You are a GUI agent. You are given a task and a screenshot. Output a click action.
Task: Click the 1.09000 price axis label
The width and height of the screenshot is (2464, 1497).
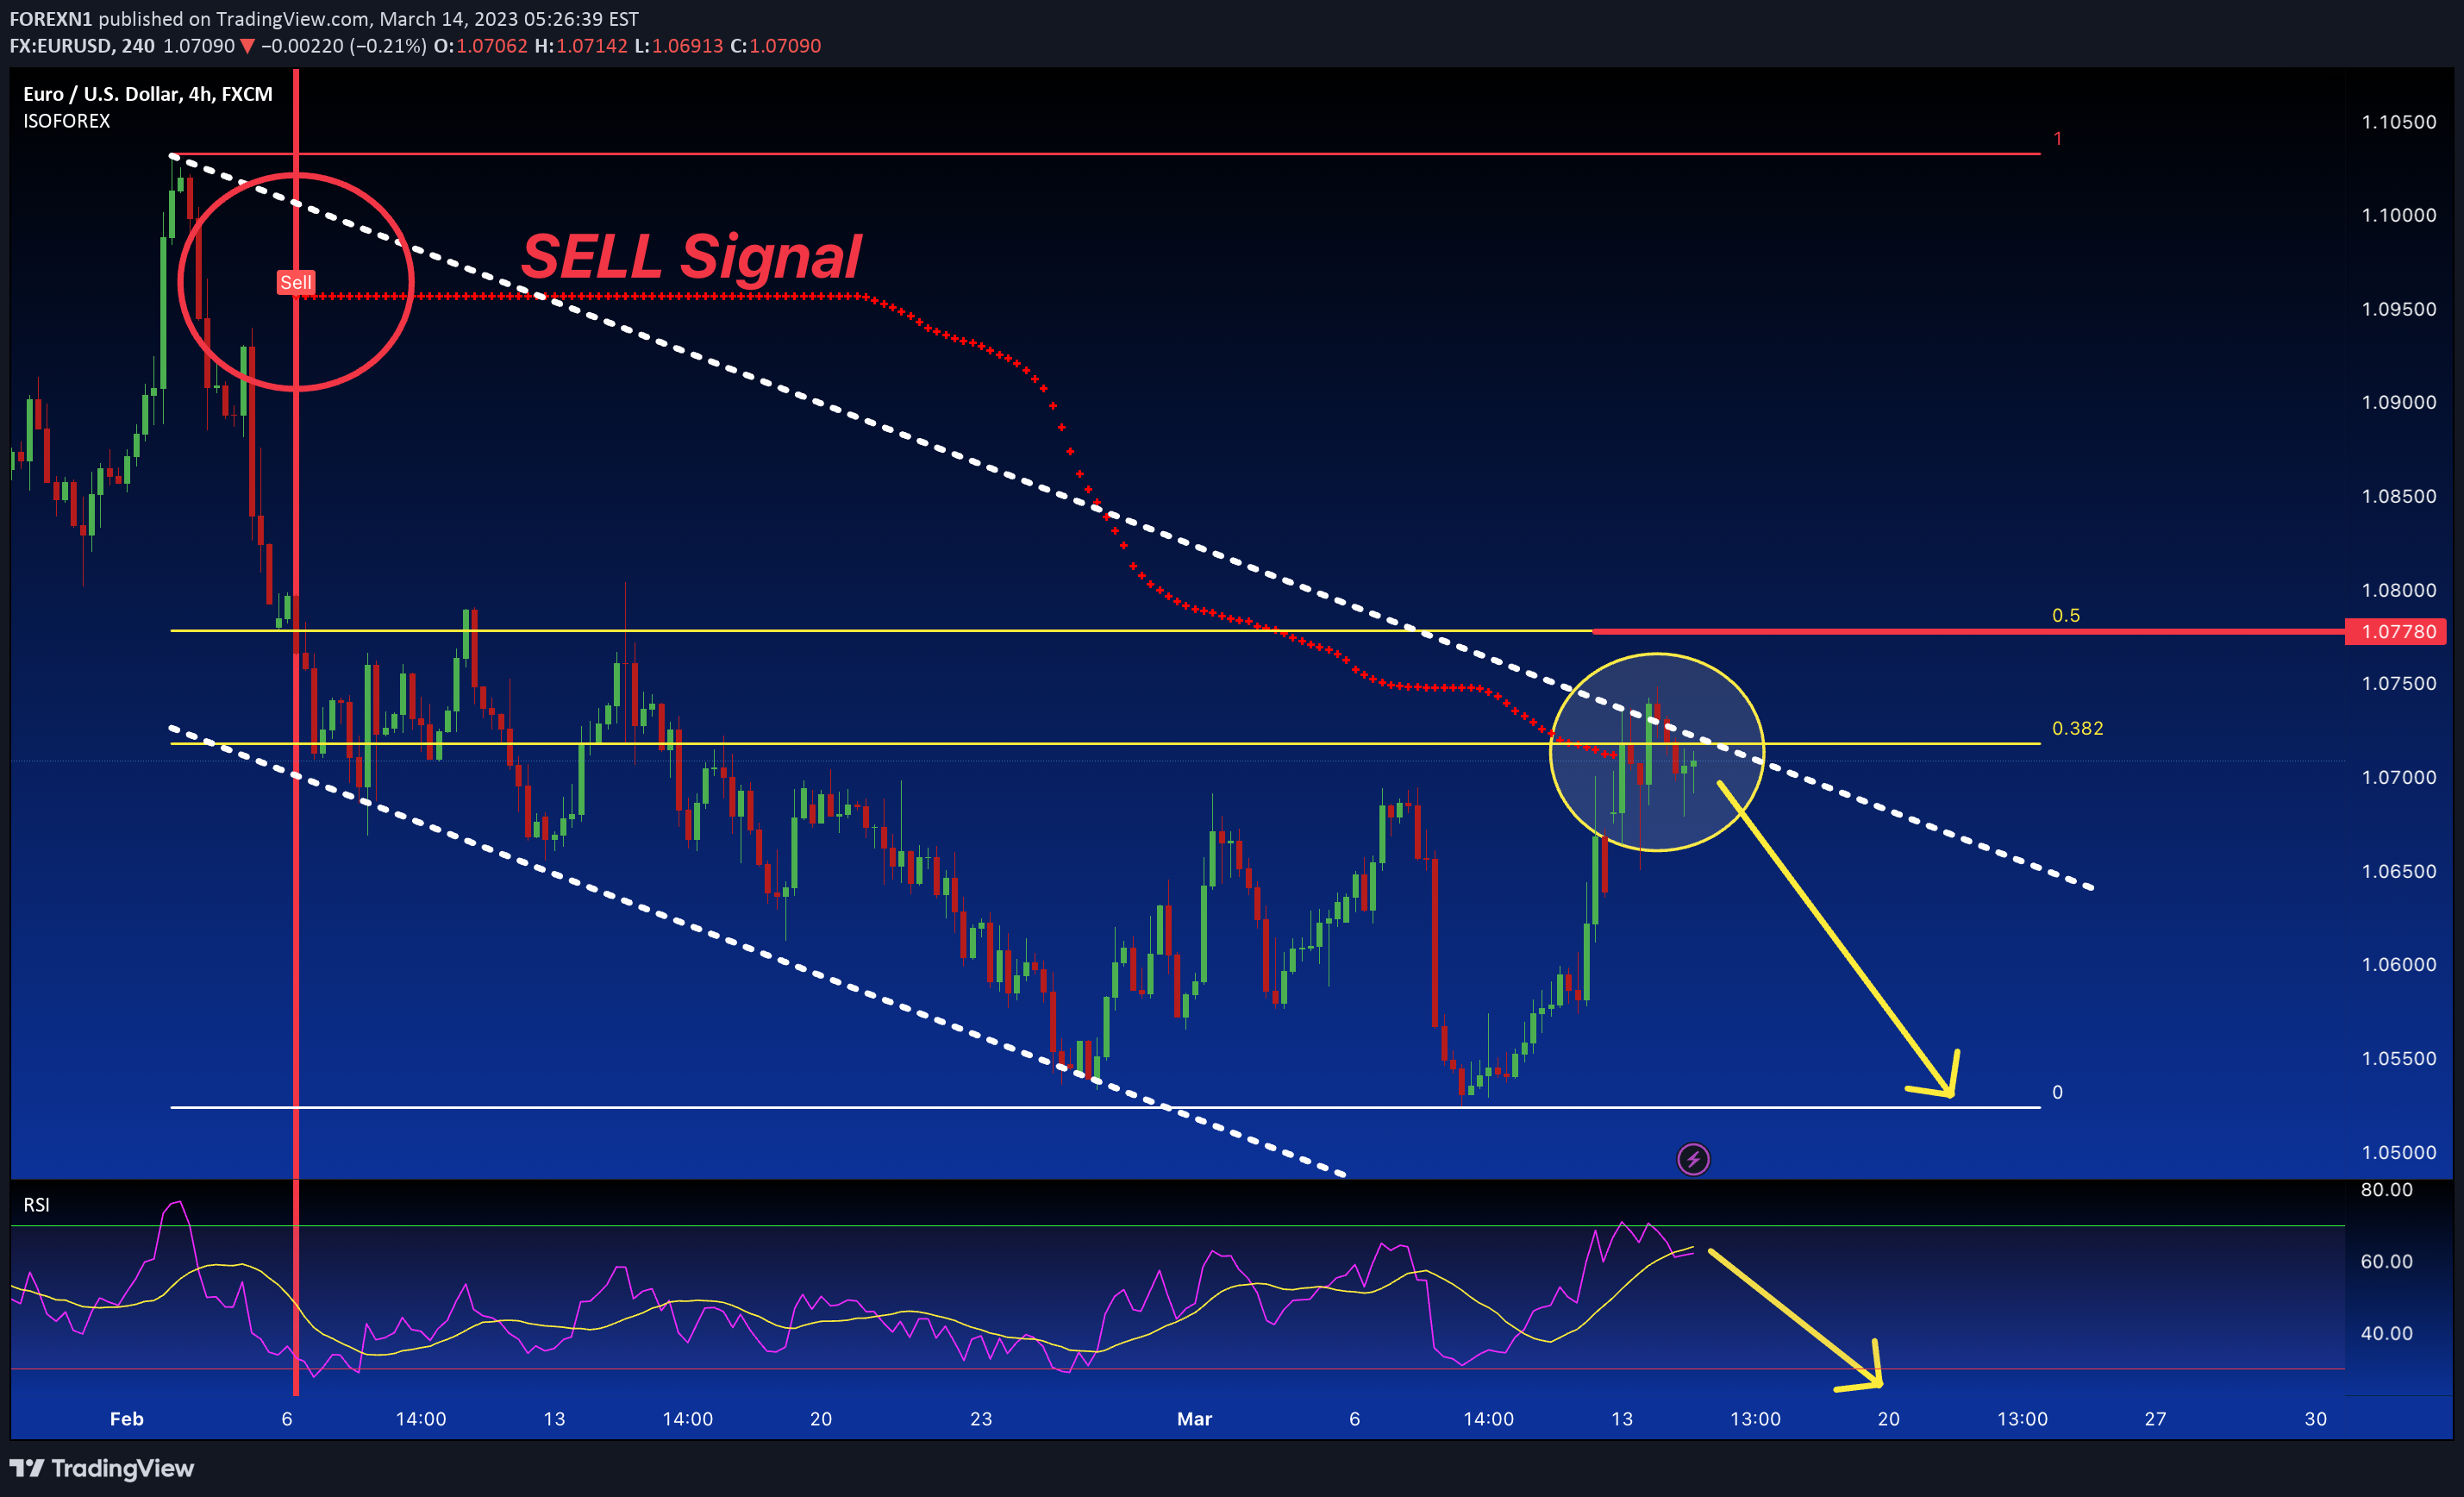coord(2399,402)
